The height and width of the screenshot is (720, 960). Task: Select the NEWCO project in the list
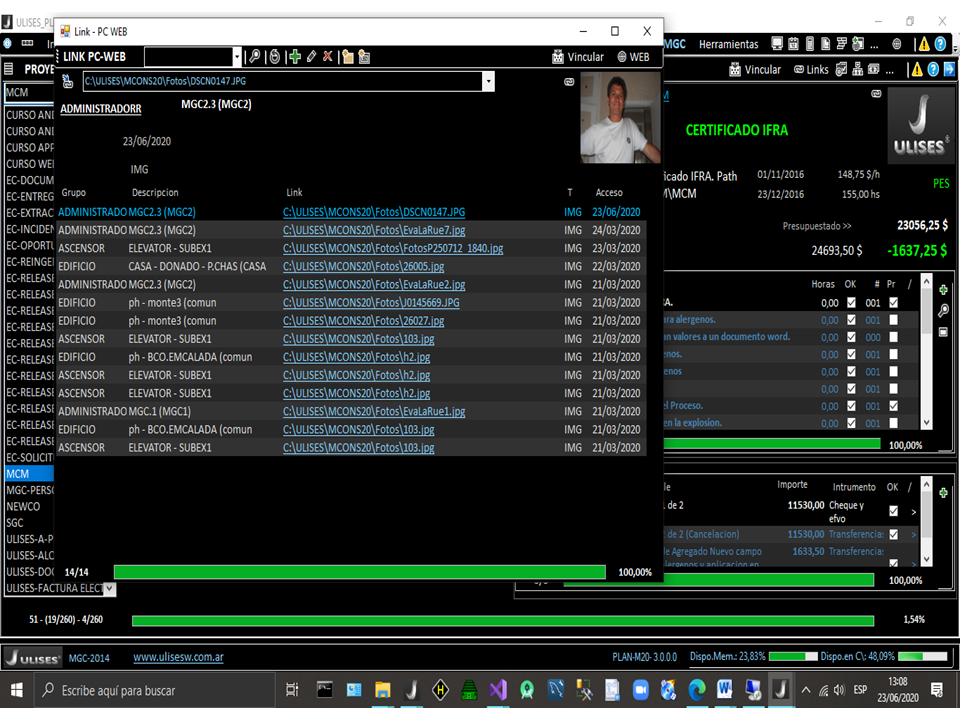tap(23, 506)
